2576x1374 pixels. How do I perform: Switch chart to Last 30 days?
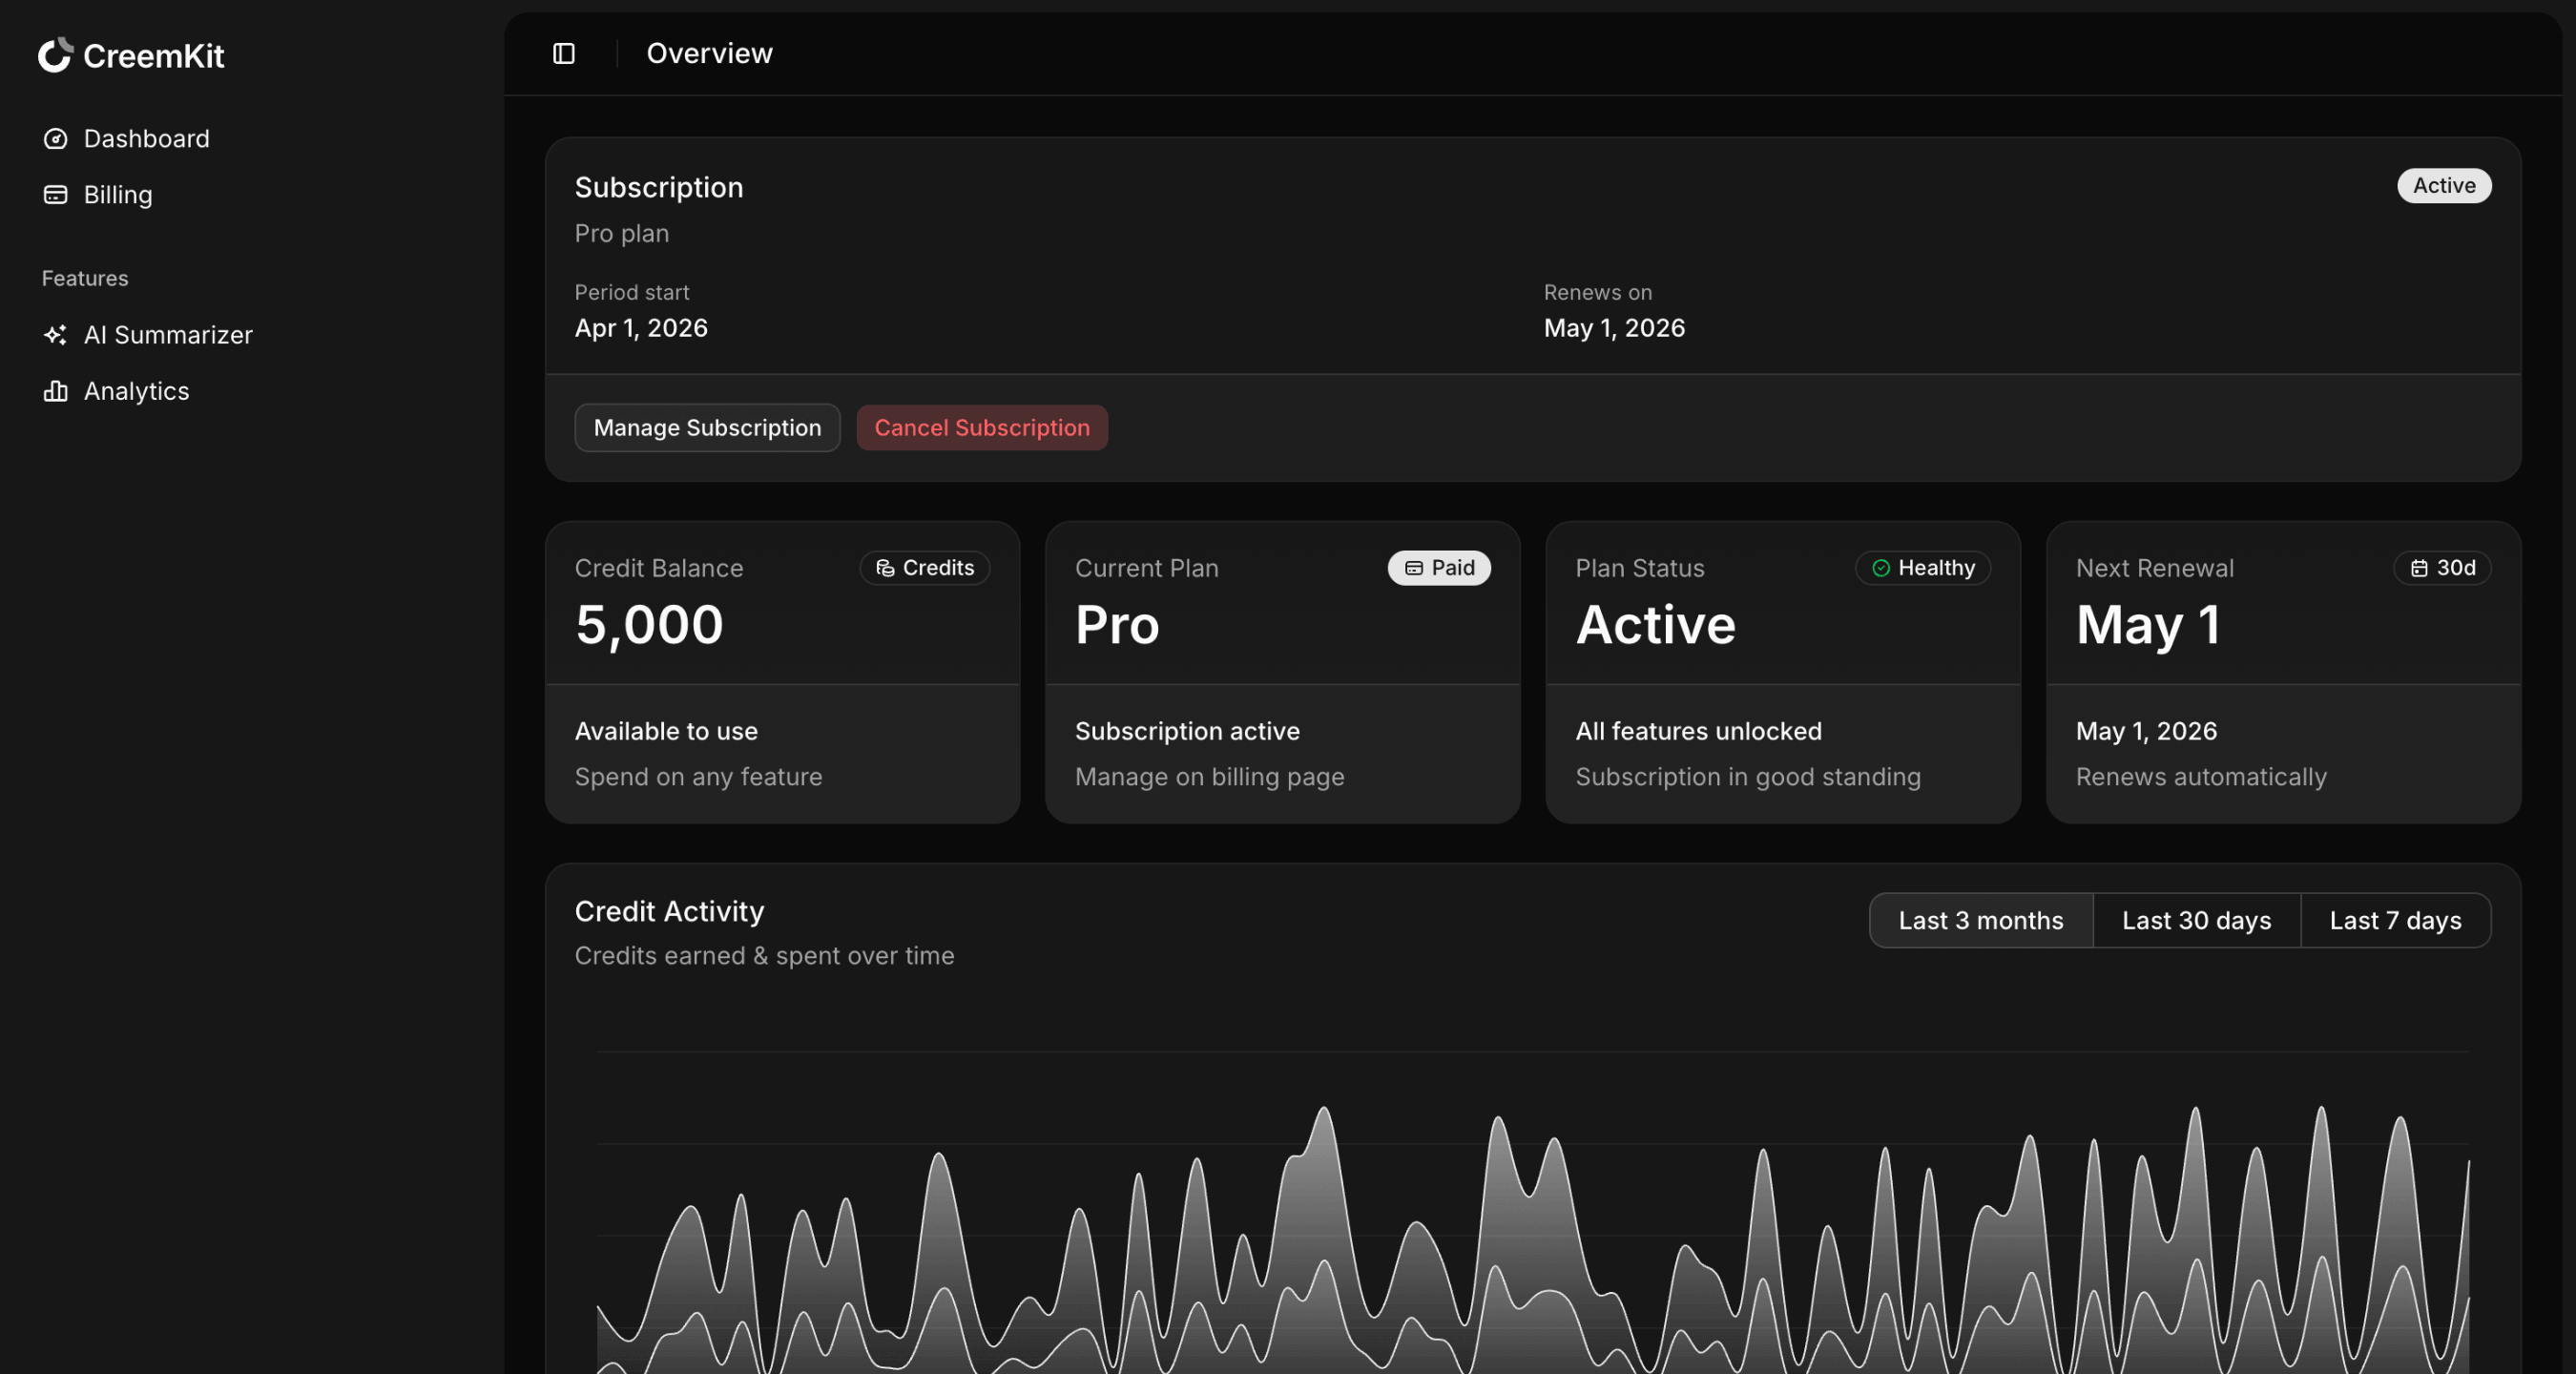[x=2196, y=920]
